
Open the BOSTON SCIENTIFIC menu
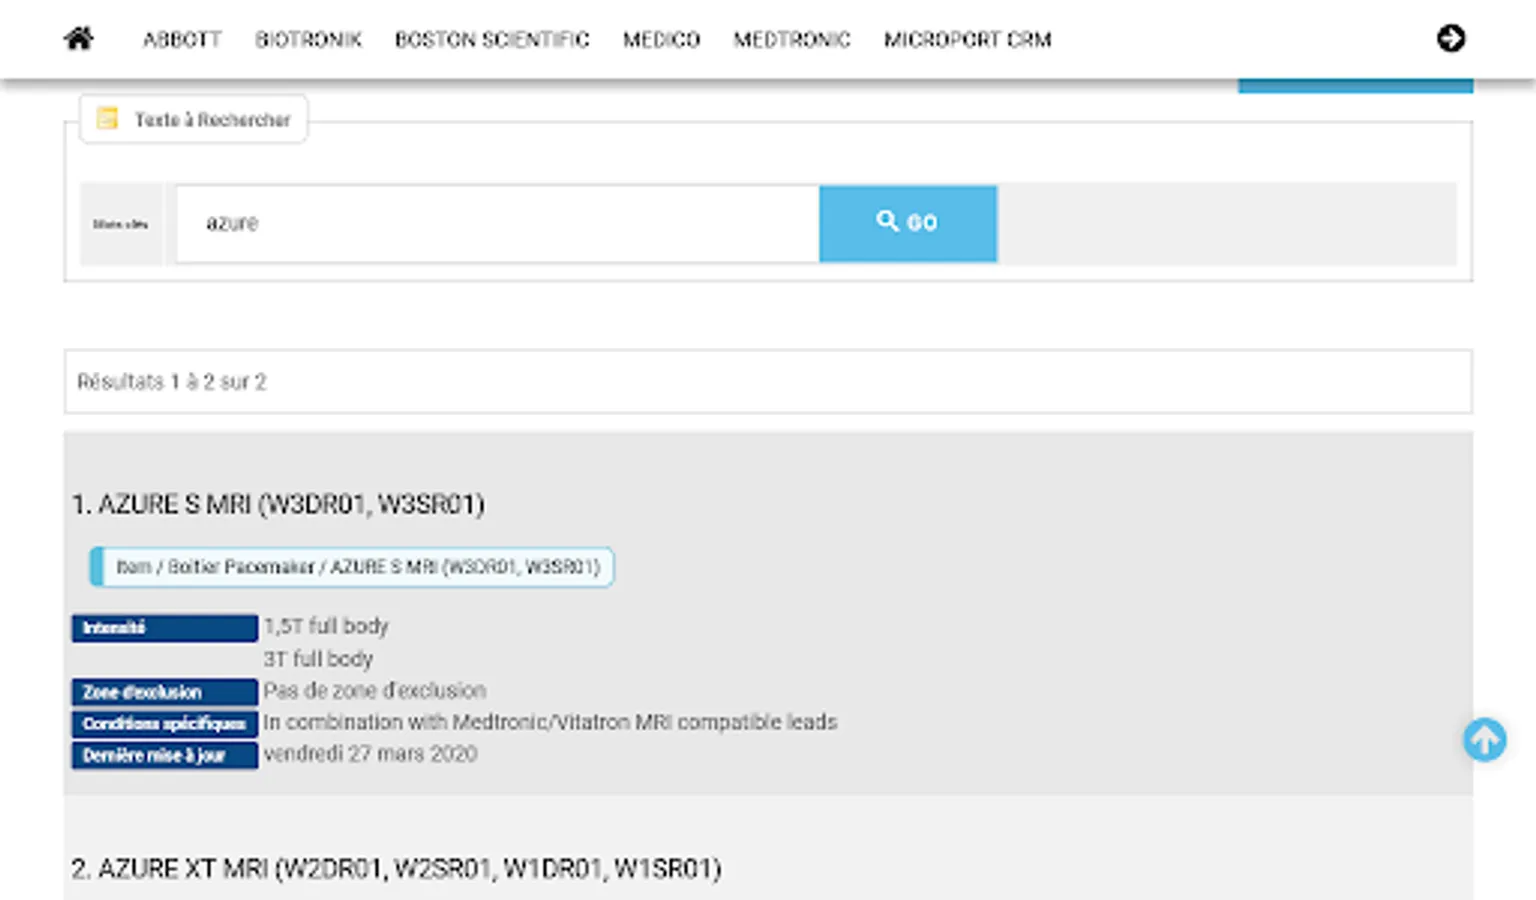tap(492, 40)
